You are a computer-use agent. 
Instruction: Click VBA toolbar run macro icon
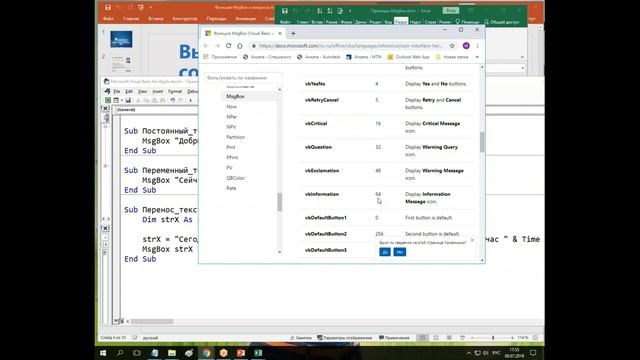(x=190, y=100)
